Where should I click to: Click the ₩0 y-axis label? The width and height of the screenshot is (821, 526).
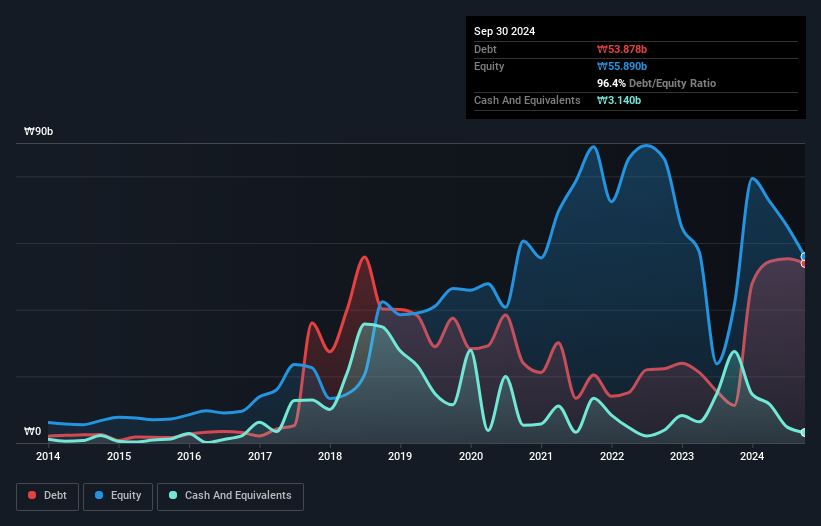[32, 431]
